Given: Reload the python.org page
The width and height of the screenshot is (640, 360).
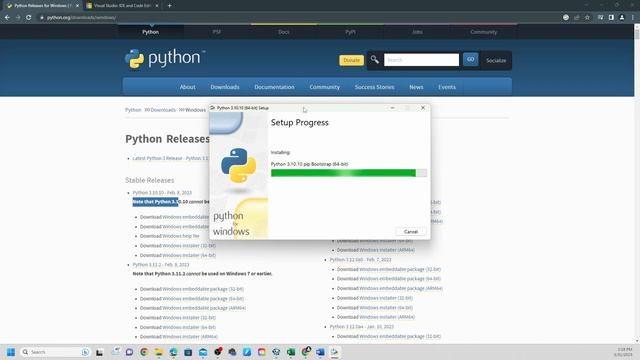Looking at the screenshot, I should click(29, 18).
